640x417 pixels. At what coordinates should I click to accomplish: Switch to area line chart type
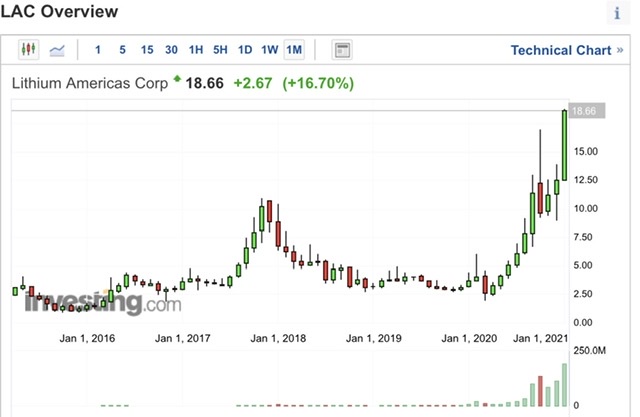coord(57,51)
